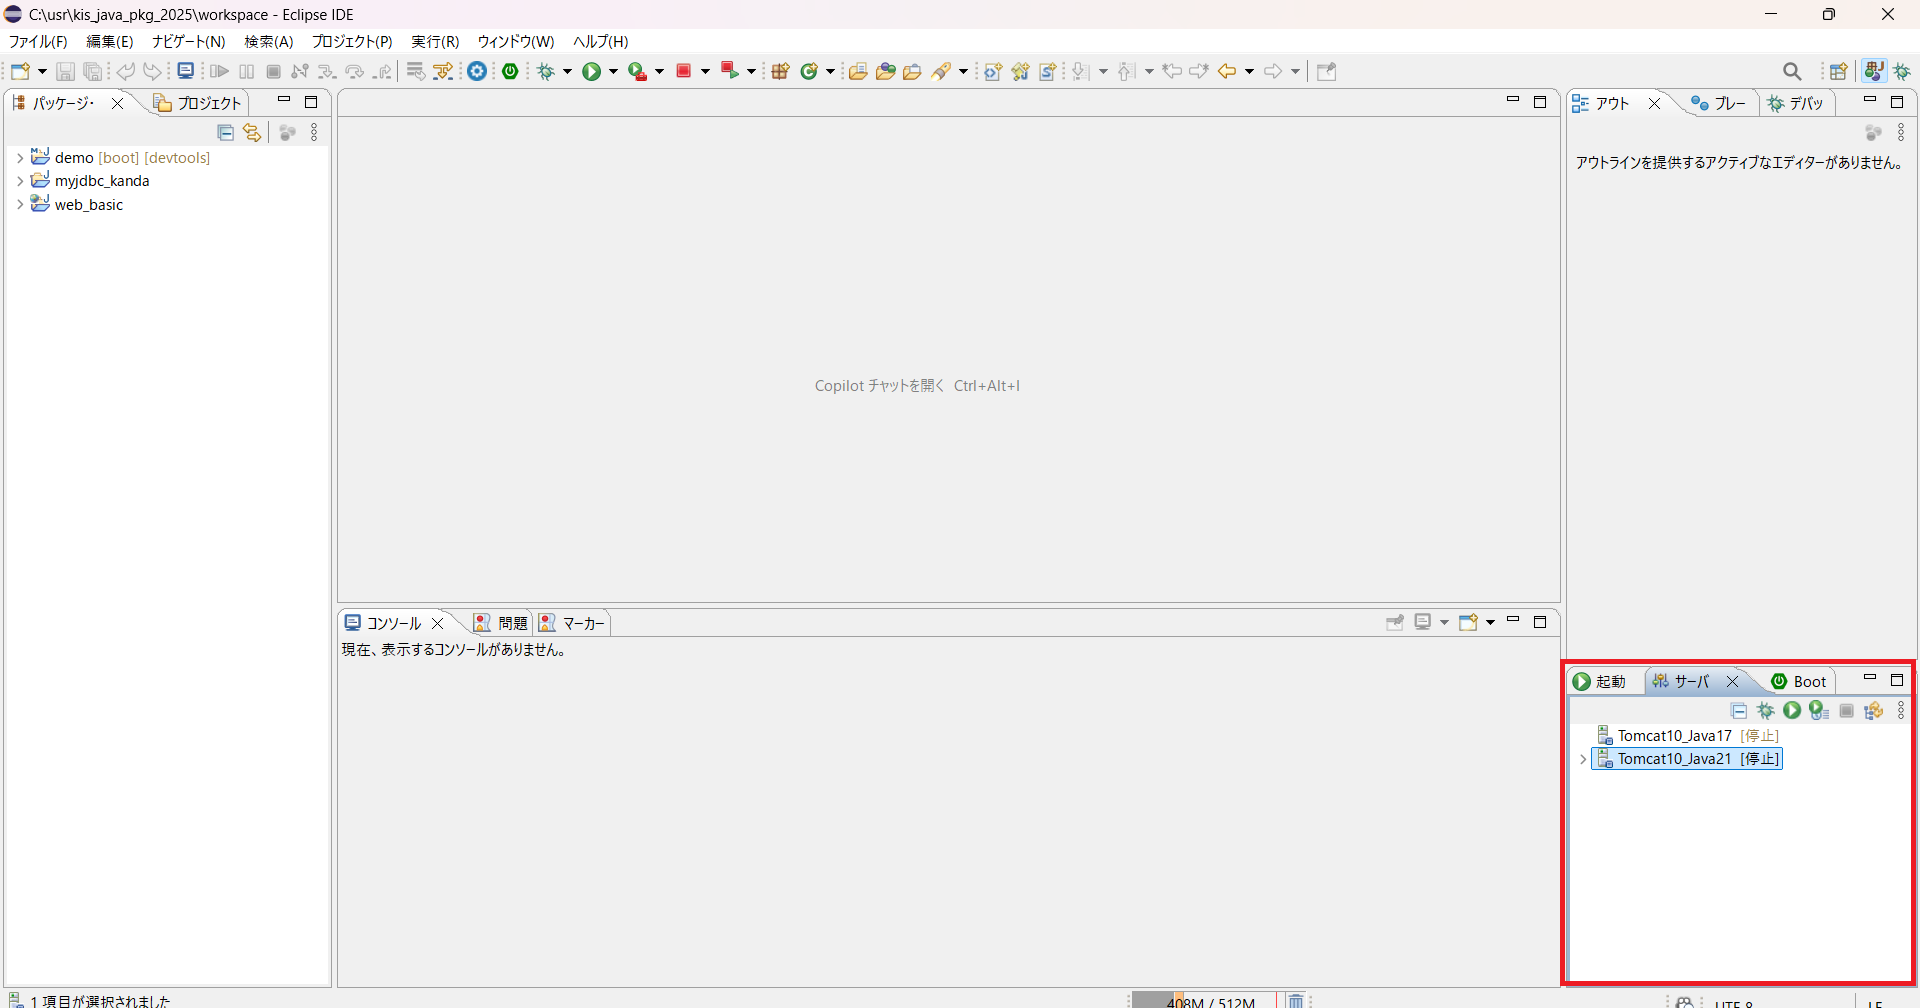
Task: Open the プロジェクト(P) menu
Action: click(351, 42)
